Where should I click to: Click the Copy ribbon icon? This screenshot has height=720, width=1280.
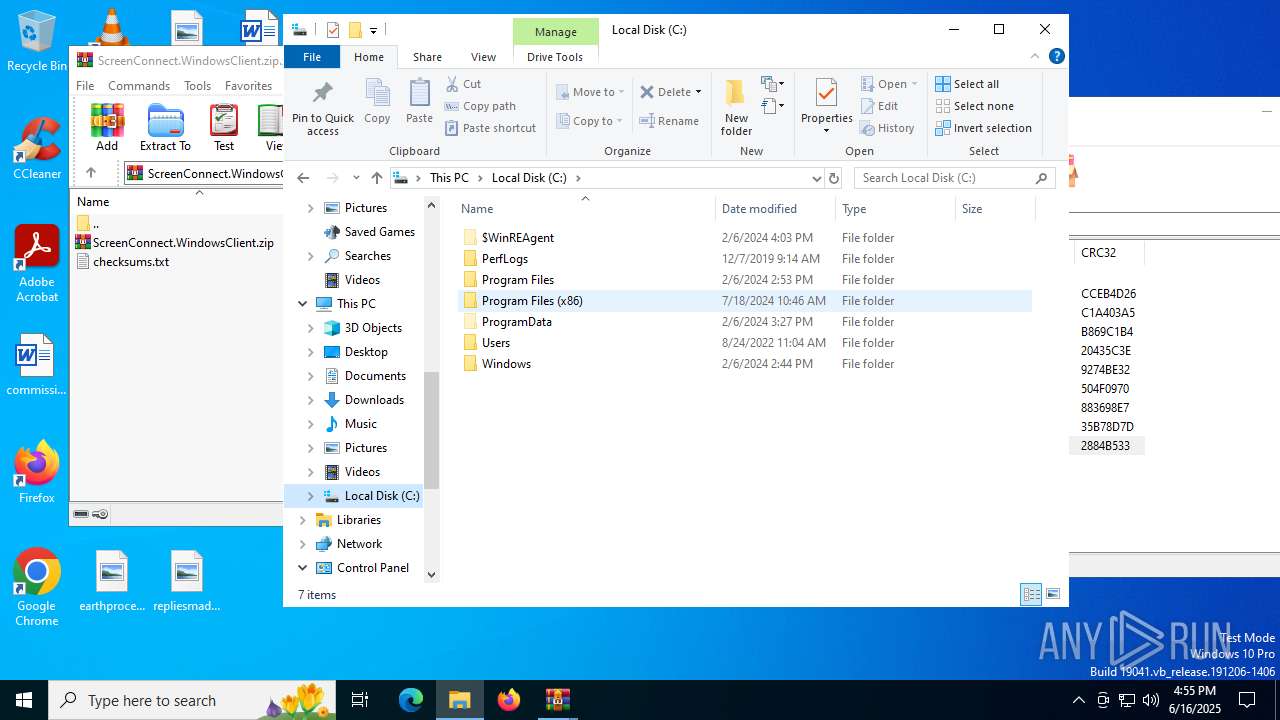377,102
